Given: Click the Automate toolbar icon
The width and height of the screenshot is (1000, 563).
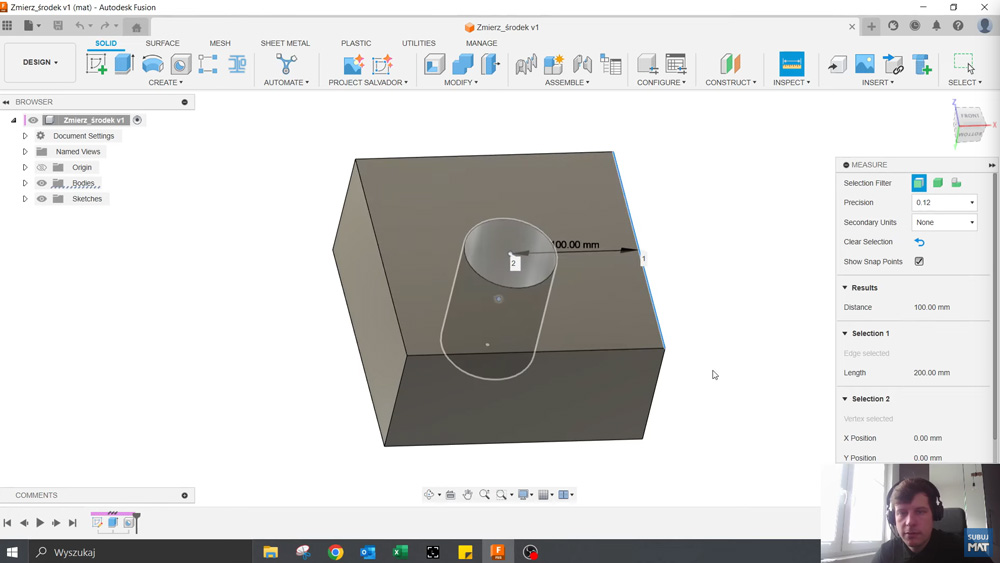Looking at the screenshot, I should 286,64.
